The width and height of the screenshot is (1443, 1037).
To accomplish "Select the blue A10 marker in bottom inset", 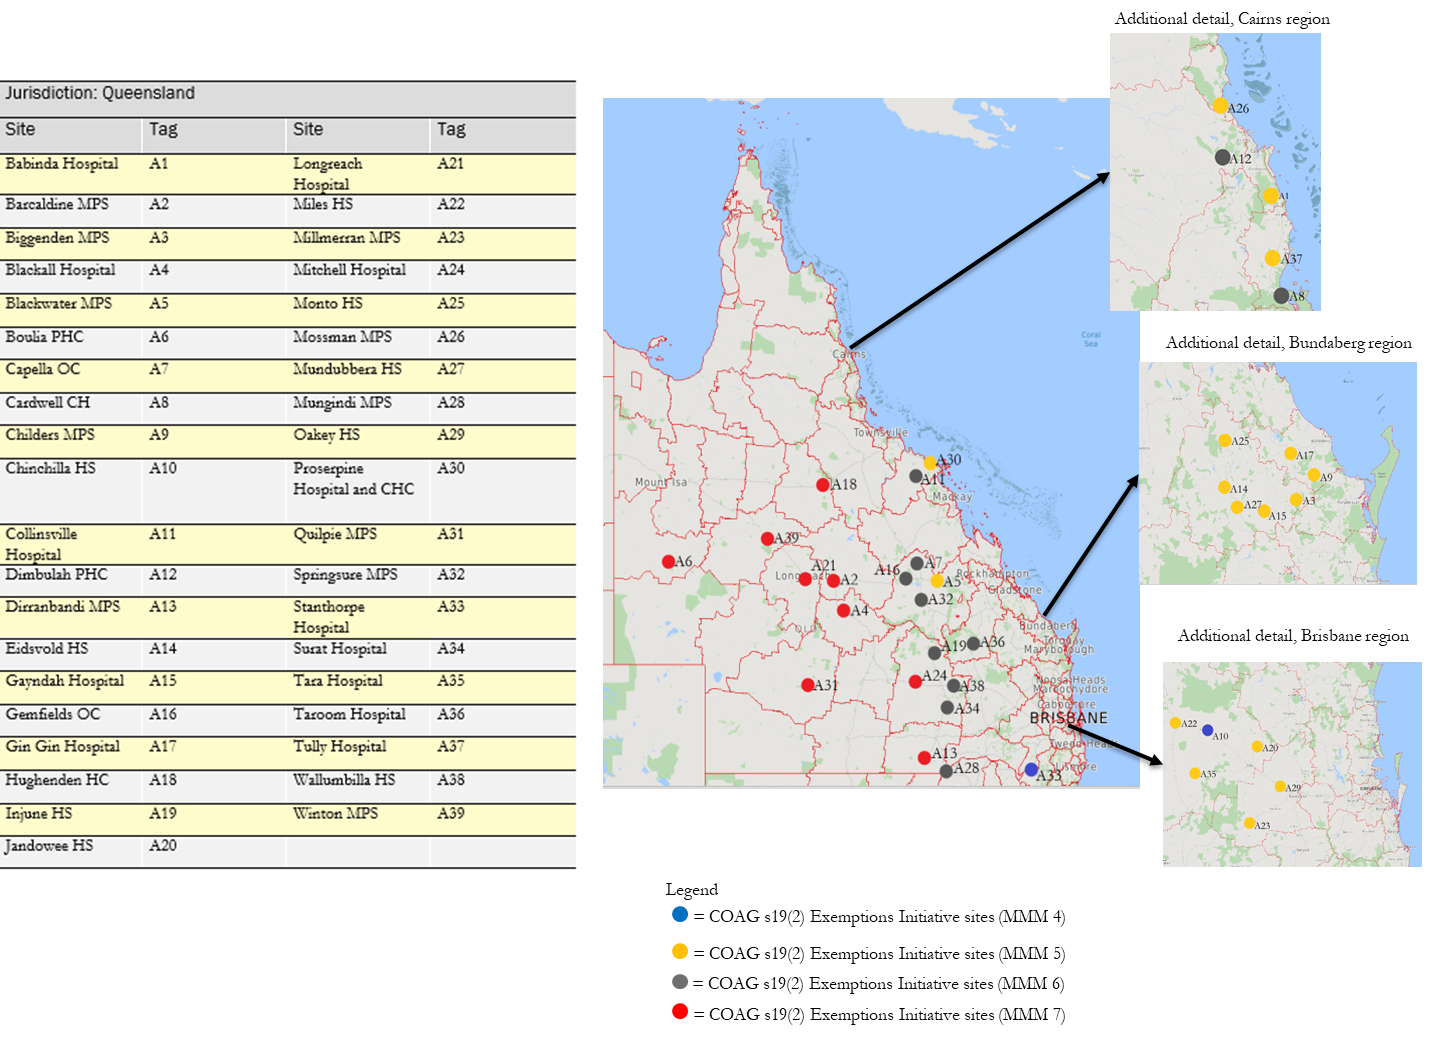I will [1208, 731].
